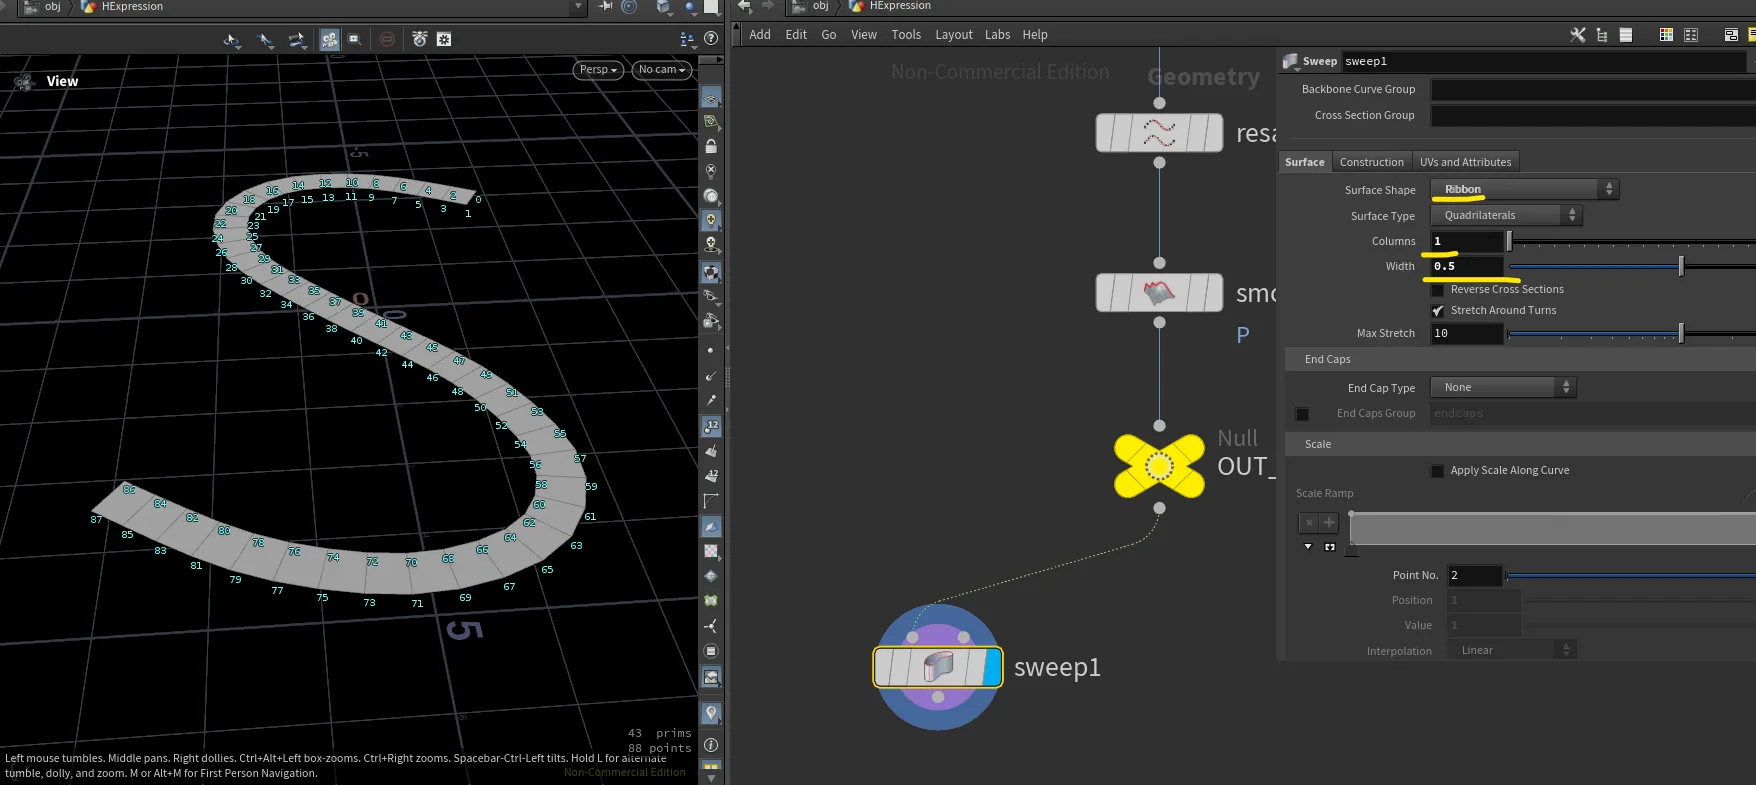Viewport: 1756px width, 785px height.
Task: Click HExpression in network path bar
Action: click(x=900, y=6)
